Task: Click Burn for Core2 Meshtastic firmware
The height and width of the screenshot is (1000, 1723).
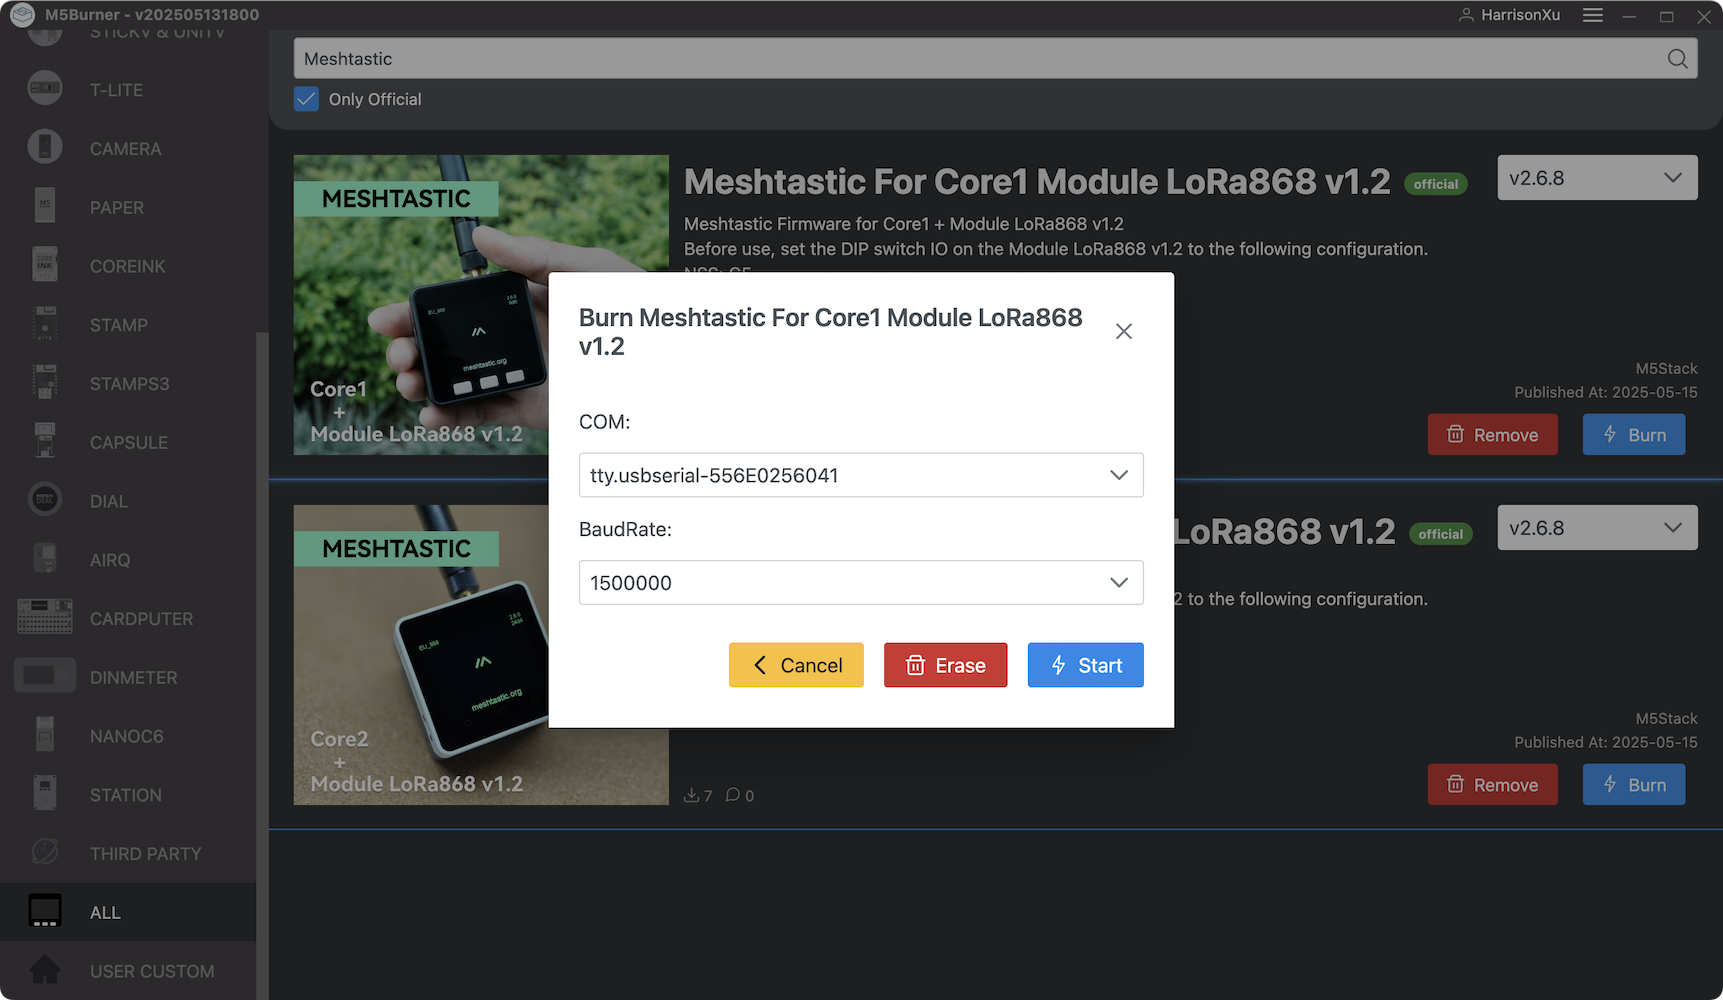Action: tap(1634, 785)
